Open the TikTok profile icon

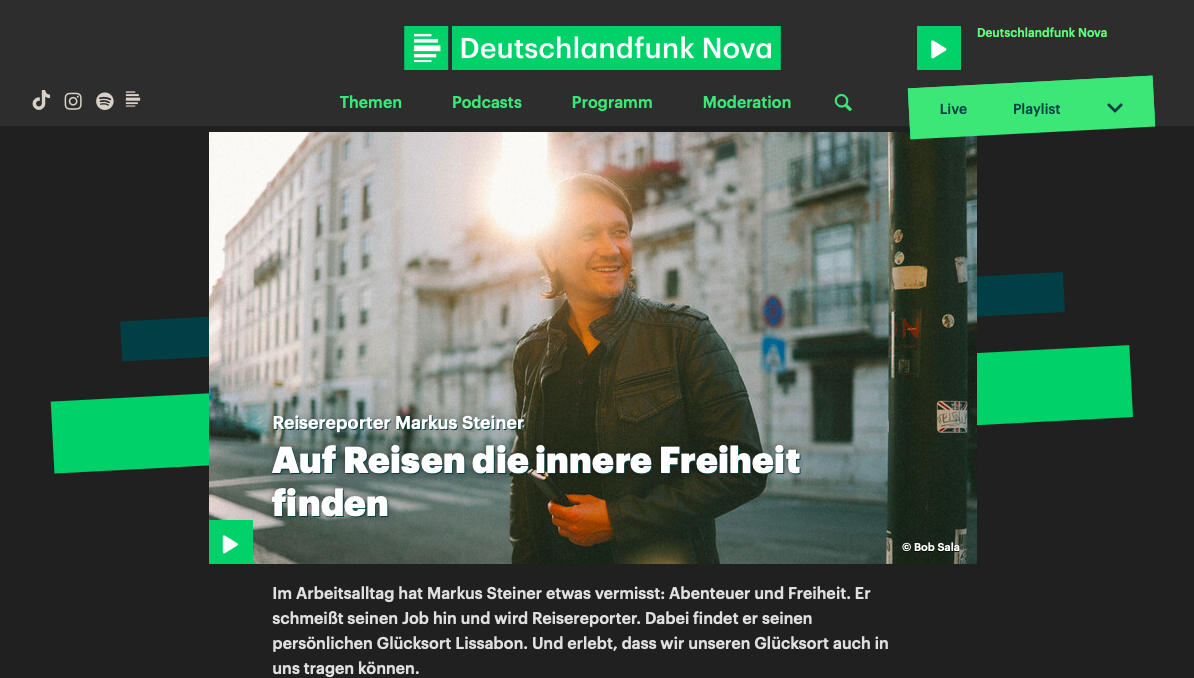click(41, 101)
